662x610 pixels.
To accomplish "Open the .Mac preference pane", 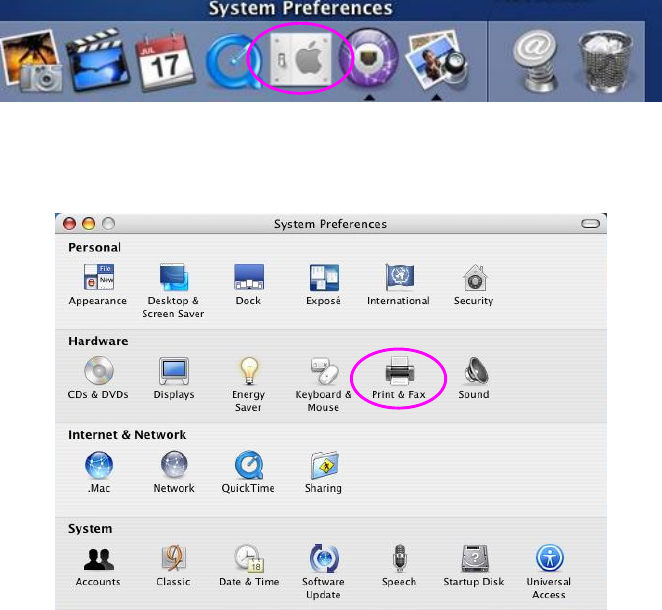I will [x=99, y=472].
